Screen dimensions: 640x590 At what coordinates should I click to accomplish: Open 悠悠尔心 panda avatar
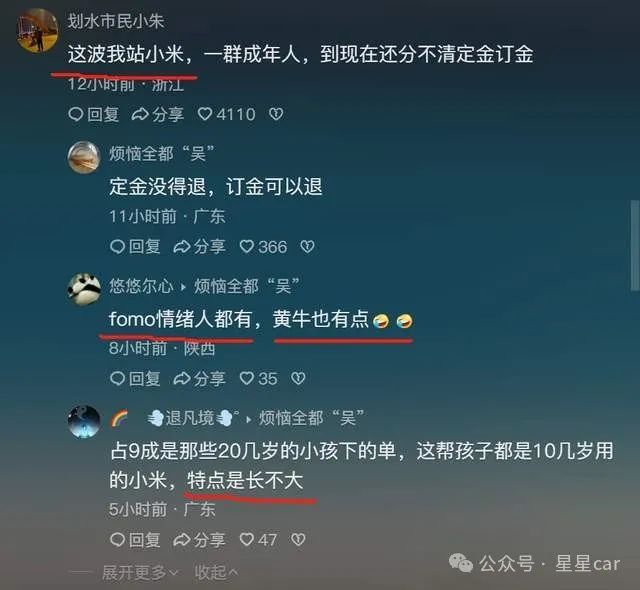click(84, 289)
